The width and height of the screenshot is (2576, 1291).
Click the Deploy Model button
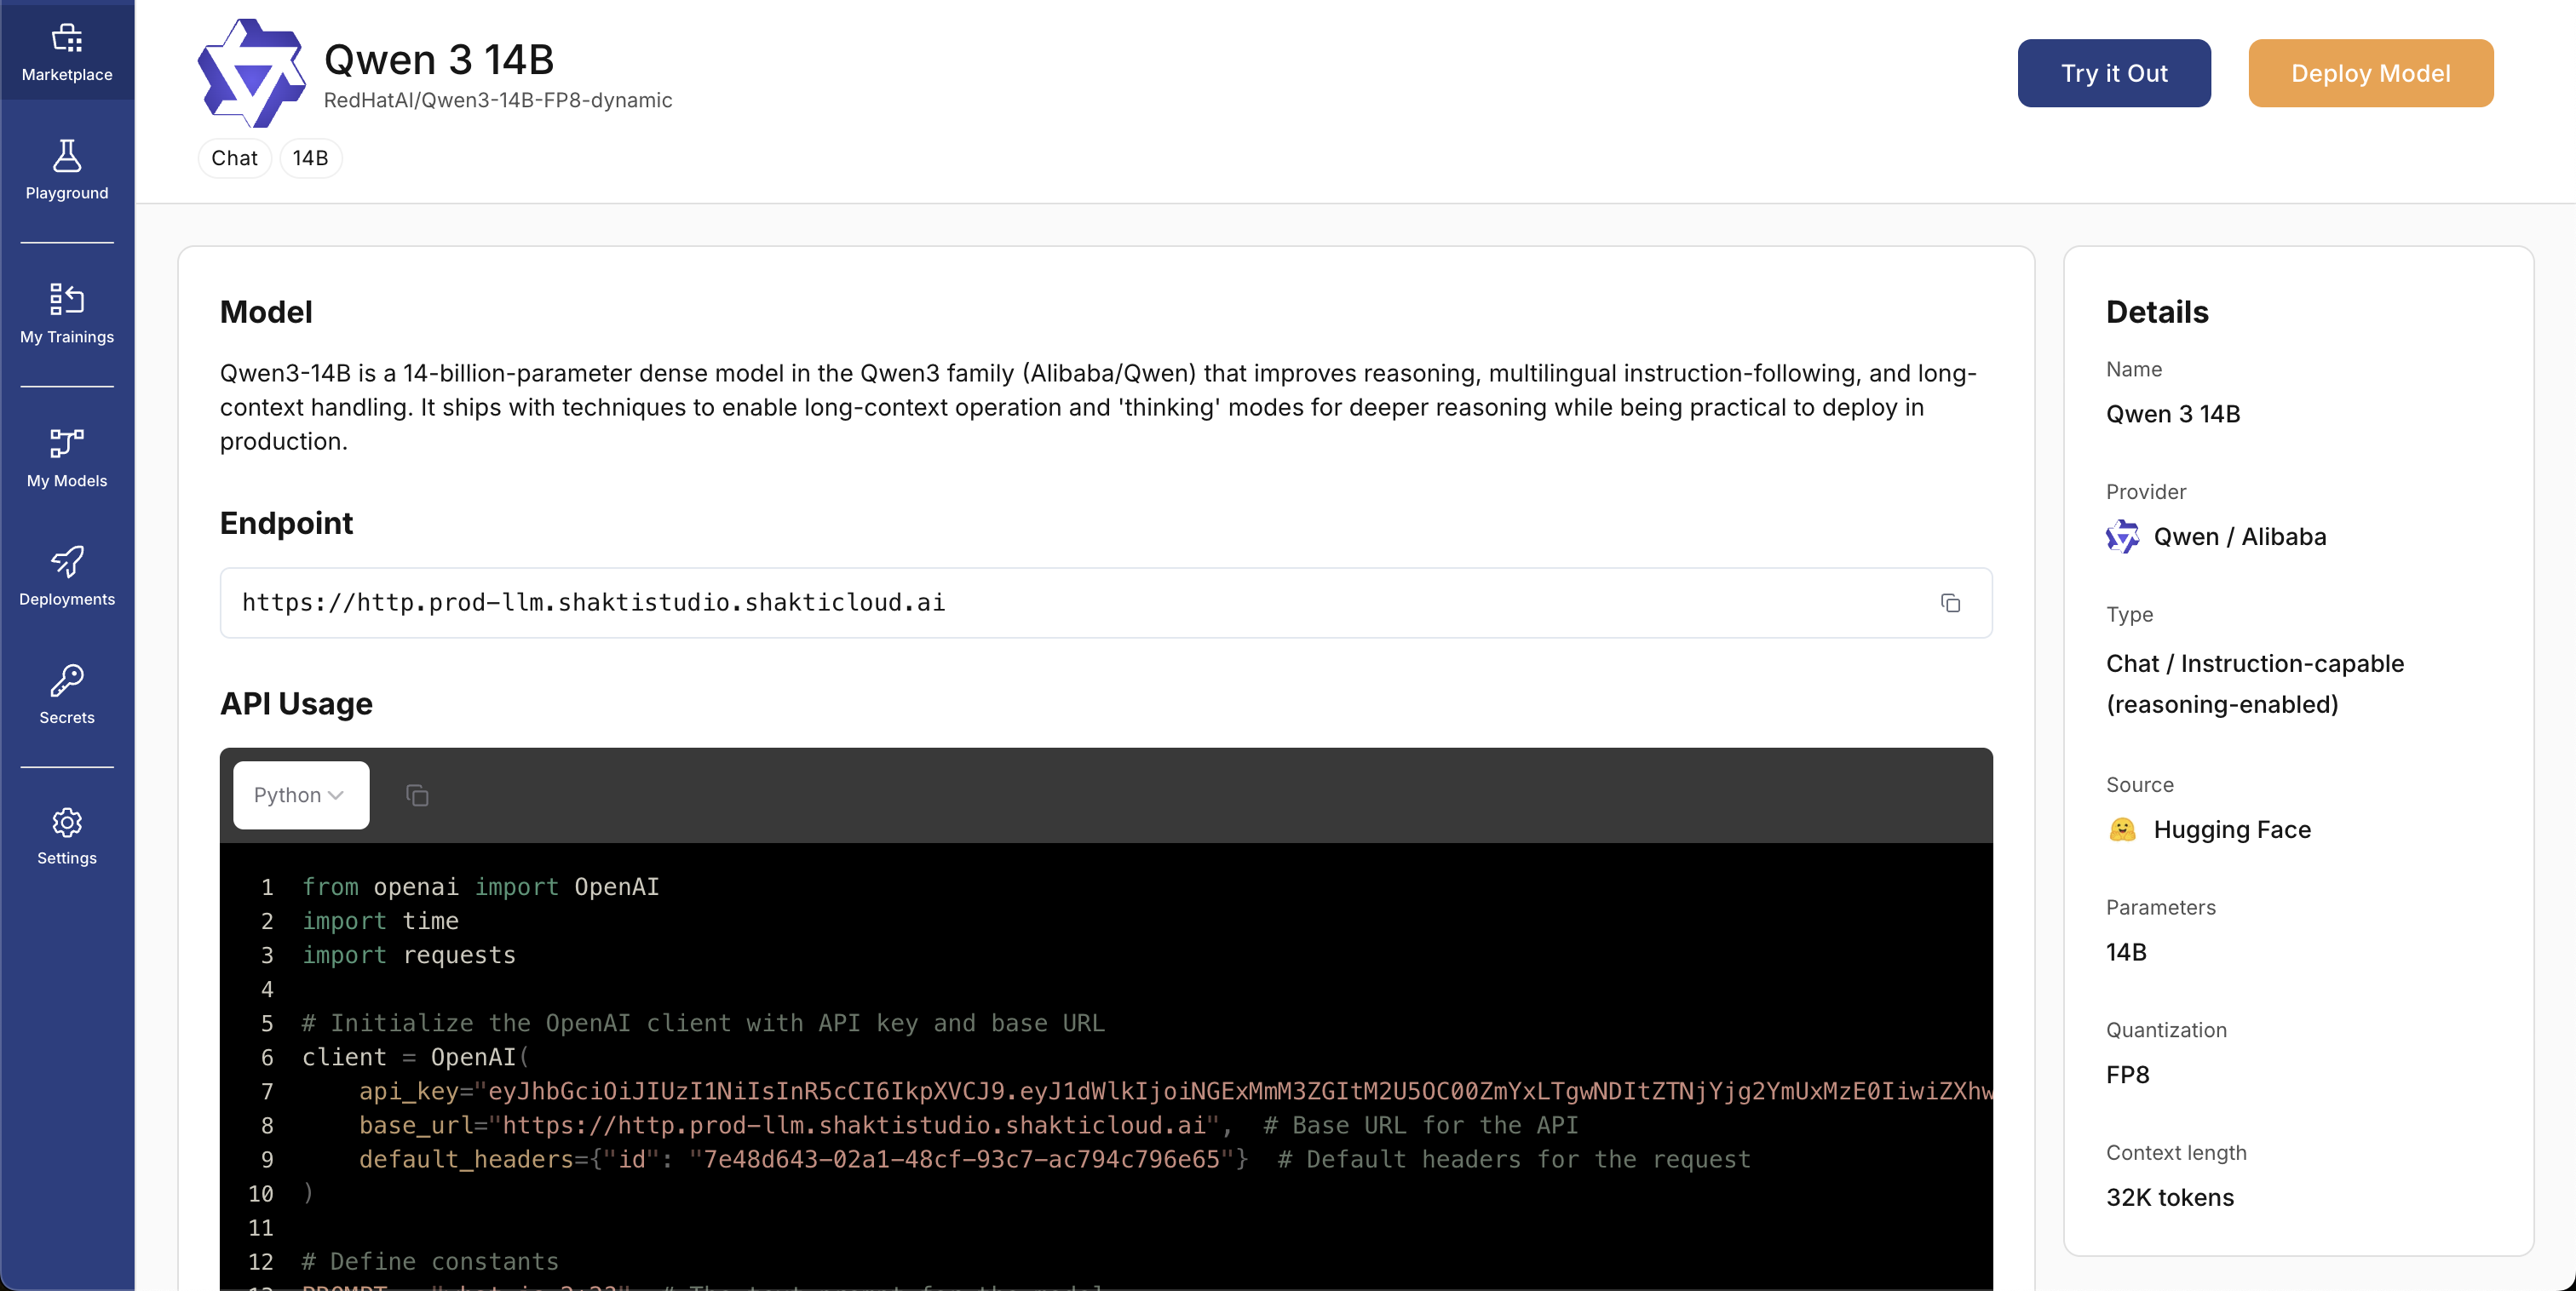pyautogui.click(x=2369, y=73)
